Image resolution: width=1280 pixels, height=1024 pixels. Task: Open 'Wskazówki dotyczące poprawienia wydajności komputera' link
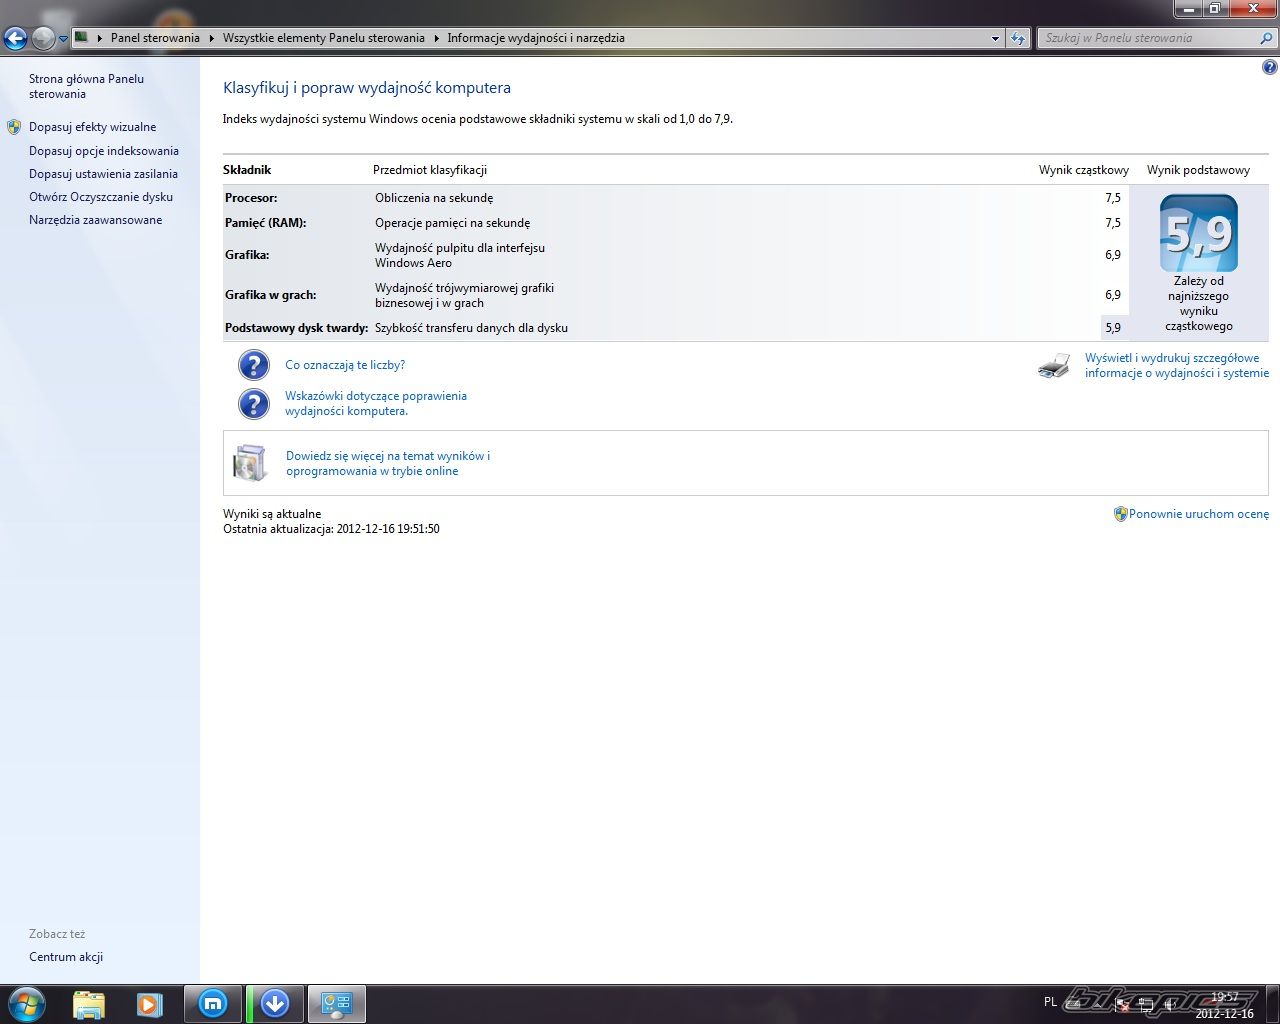pyautogui.click(x=376, y=403)
